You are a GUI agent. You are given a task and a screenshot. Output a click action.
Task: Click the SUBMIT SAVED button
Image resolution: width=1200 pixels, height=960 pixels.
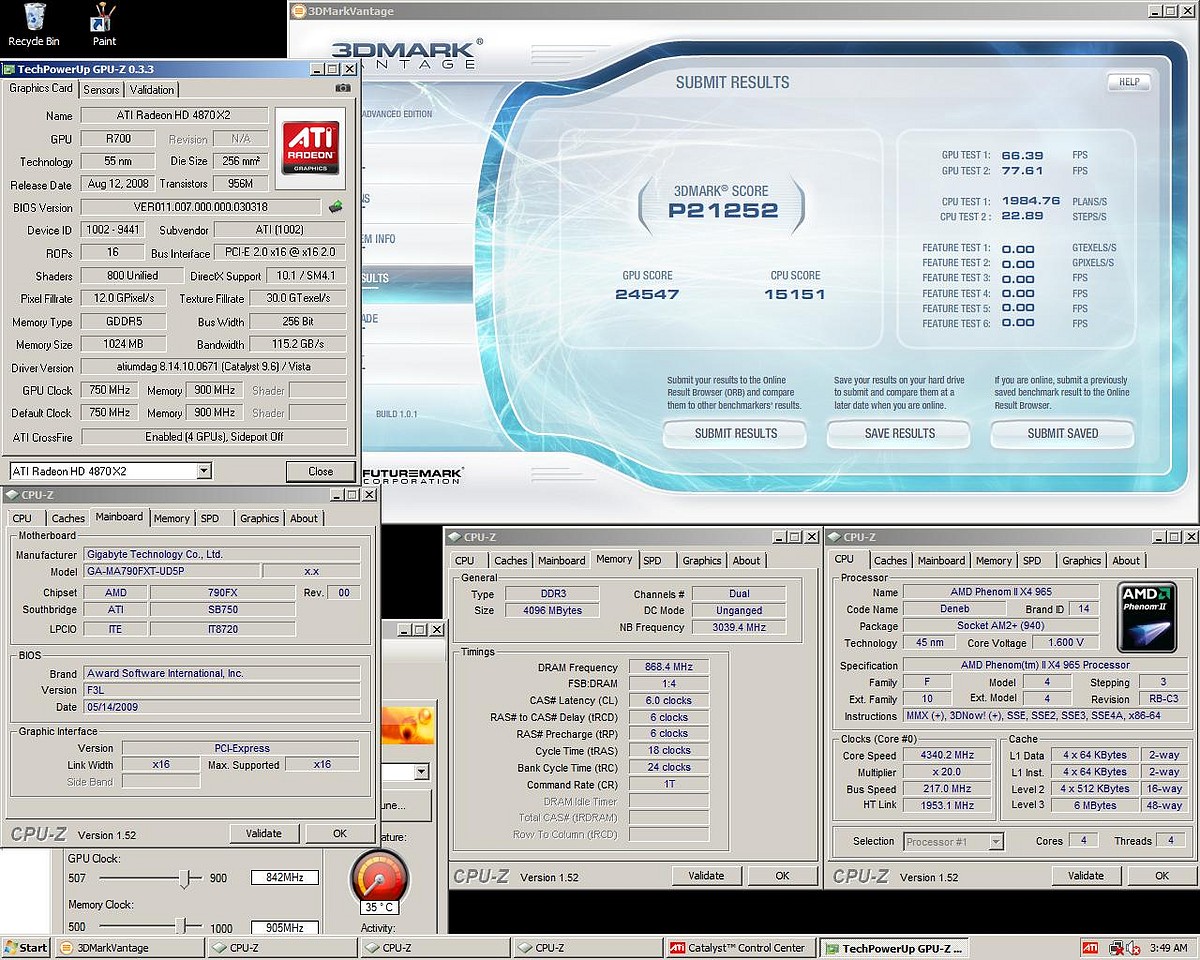[x=1063, y=433]
